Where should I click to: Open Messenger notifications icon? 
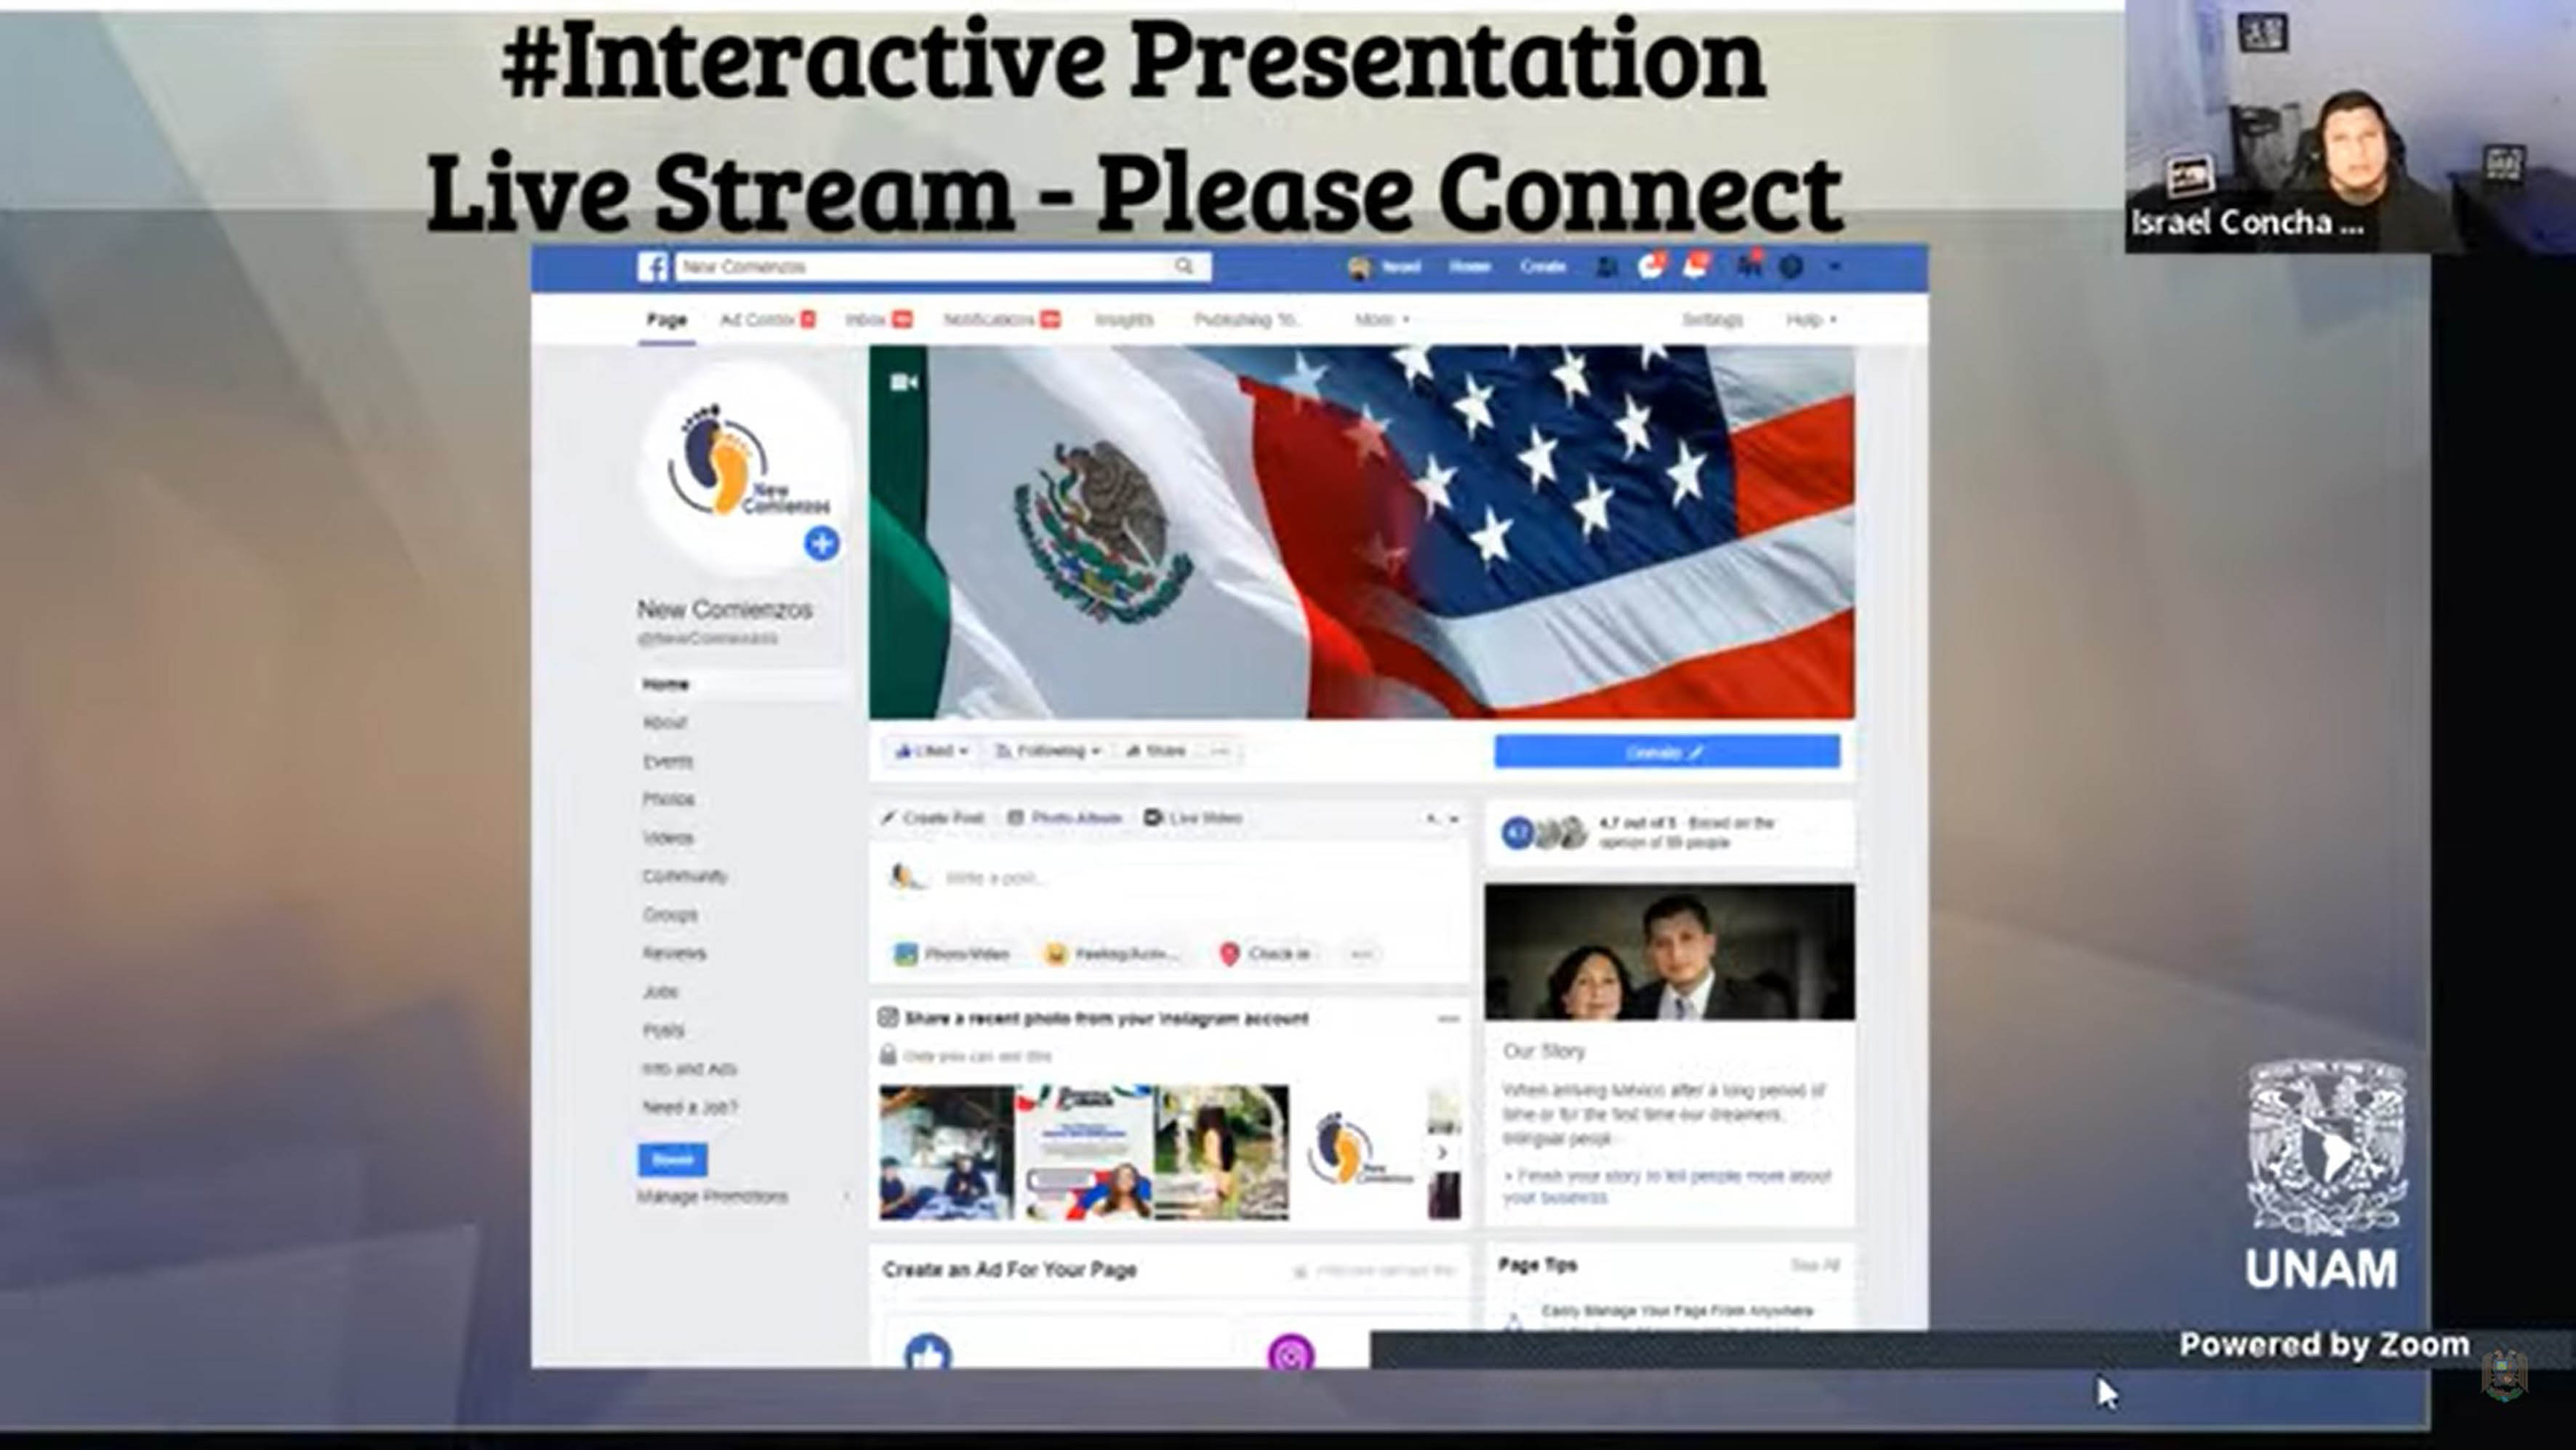[x=1650, y=266]
